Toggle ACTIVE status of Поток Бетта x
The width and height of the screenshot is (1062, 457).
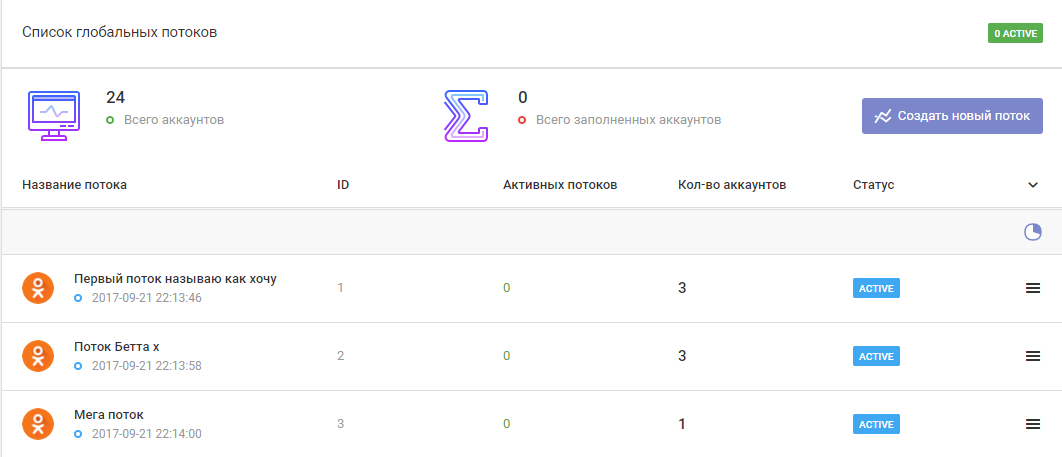pos(876,356)
